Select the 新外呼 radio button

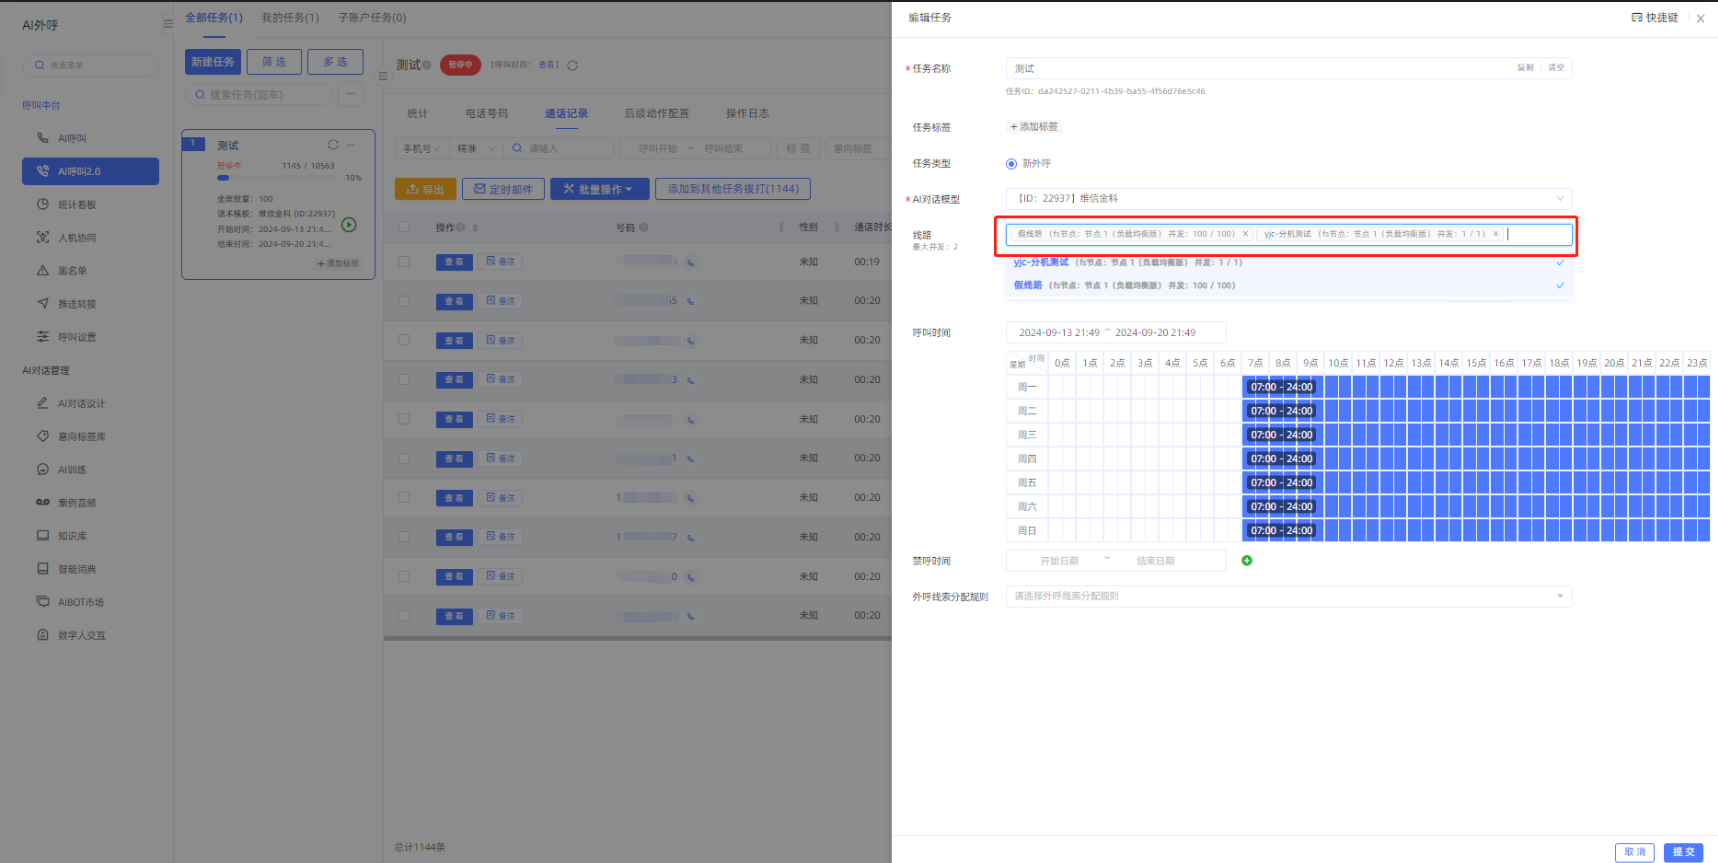[x=1011, y=164]
